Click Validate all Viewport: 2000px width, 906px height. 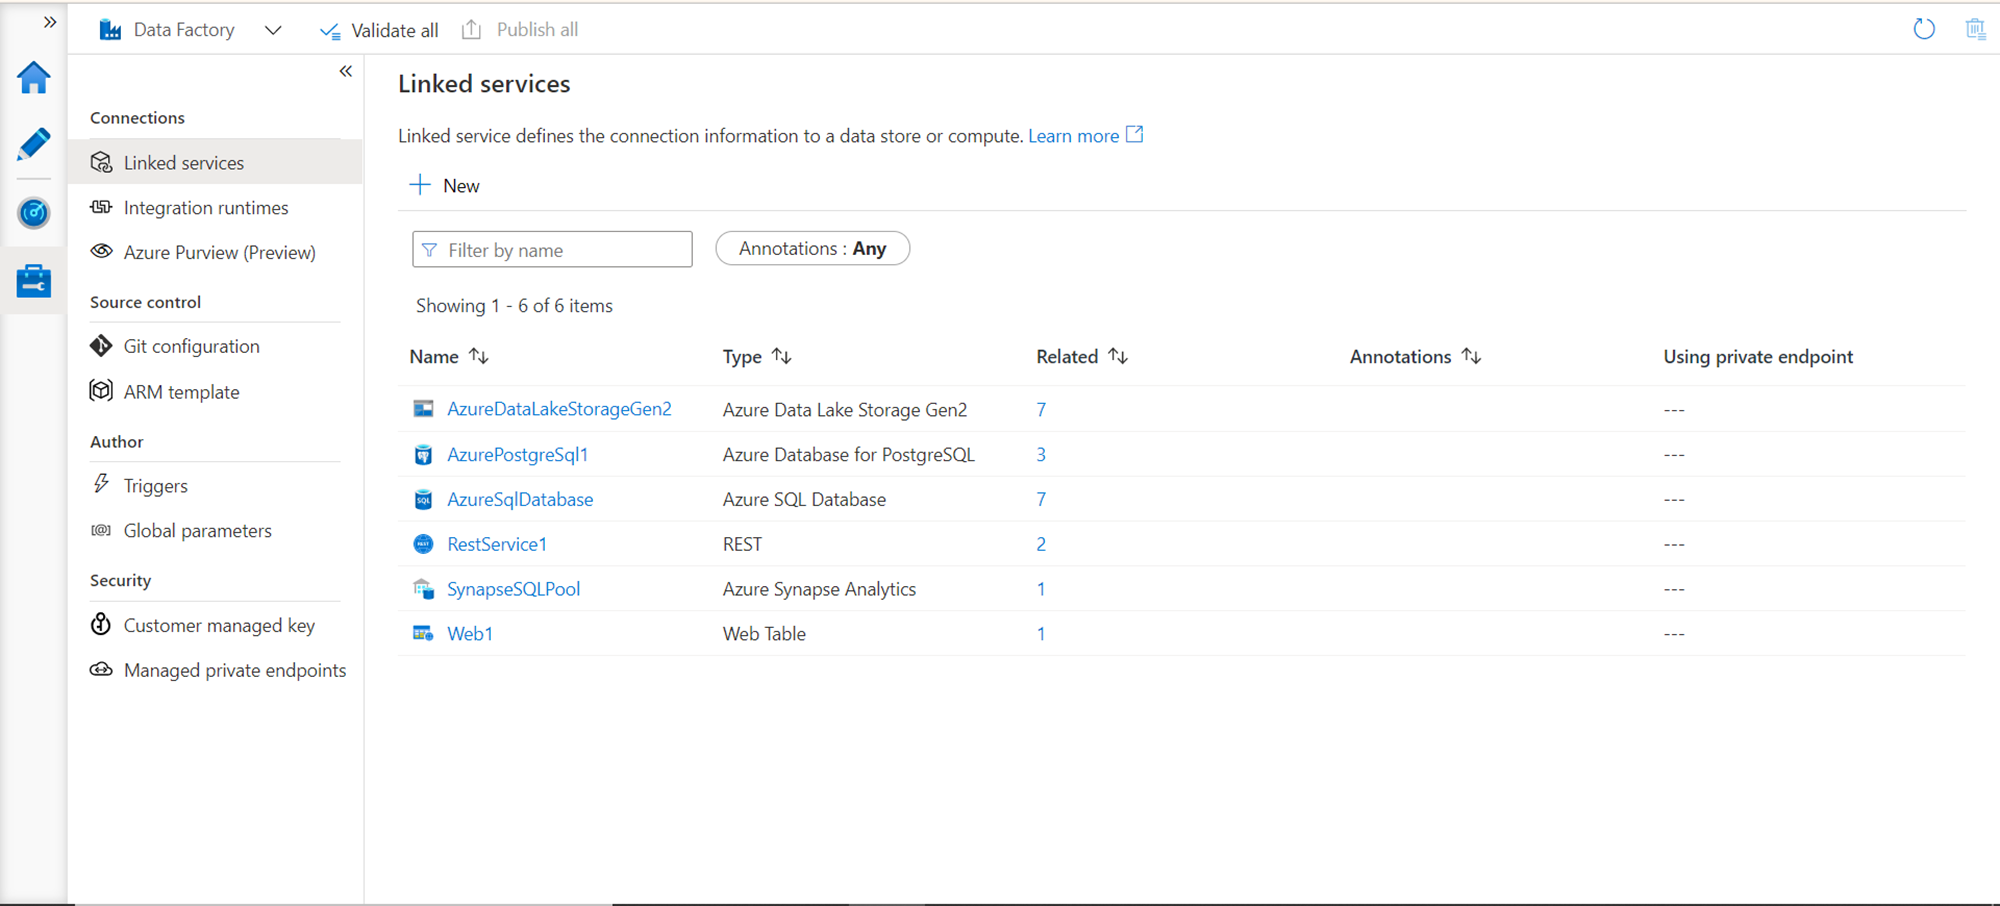pyautogui.click(x=380, y=30)
